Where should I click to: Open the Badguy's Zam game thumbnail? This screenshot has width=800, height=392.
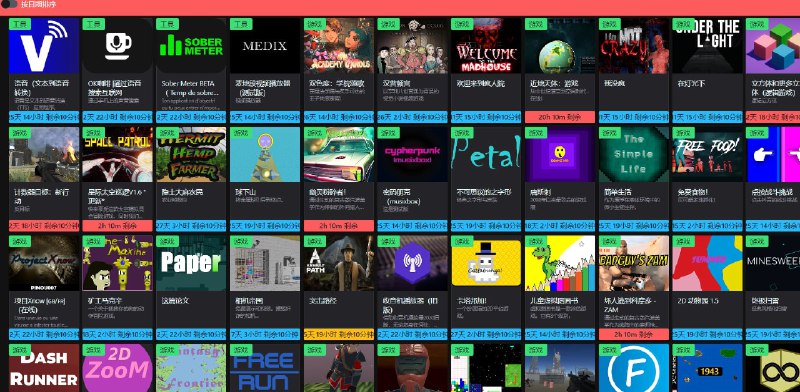(634, 263)
